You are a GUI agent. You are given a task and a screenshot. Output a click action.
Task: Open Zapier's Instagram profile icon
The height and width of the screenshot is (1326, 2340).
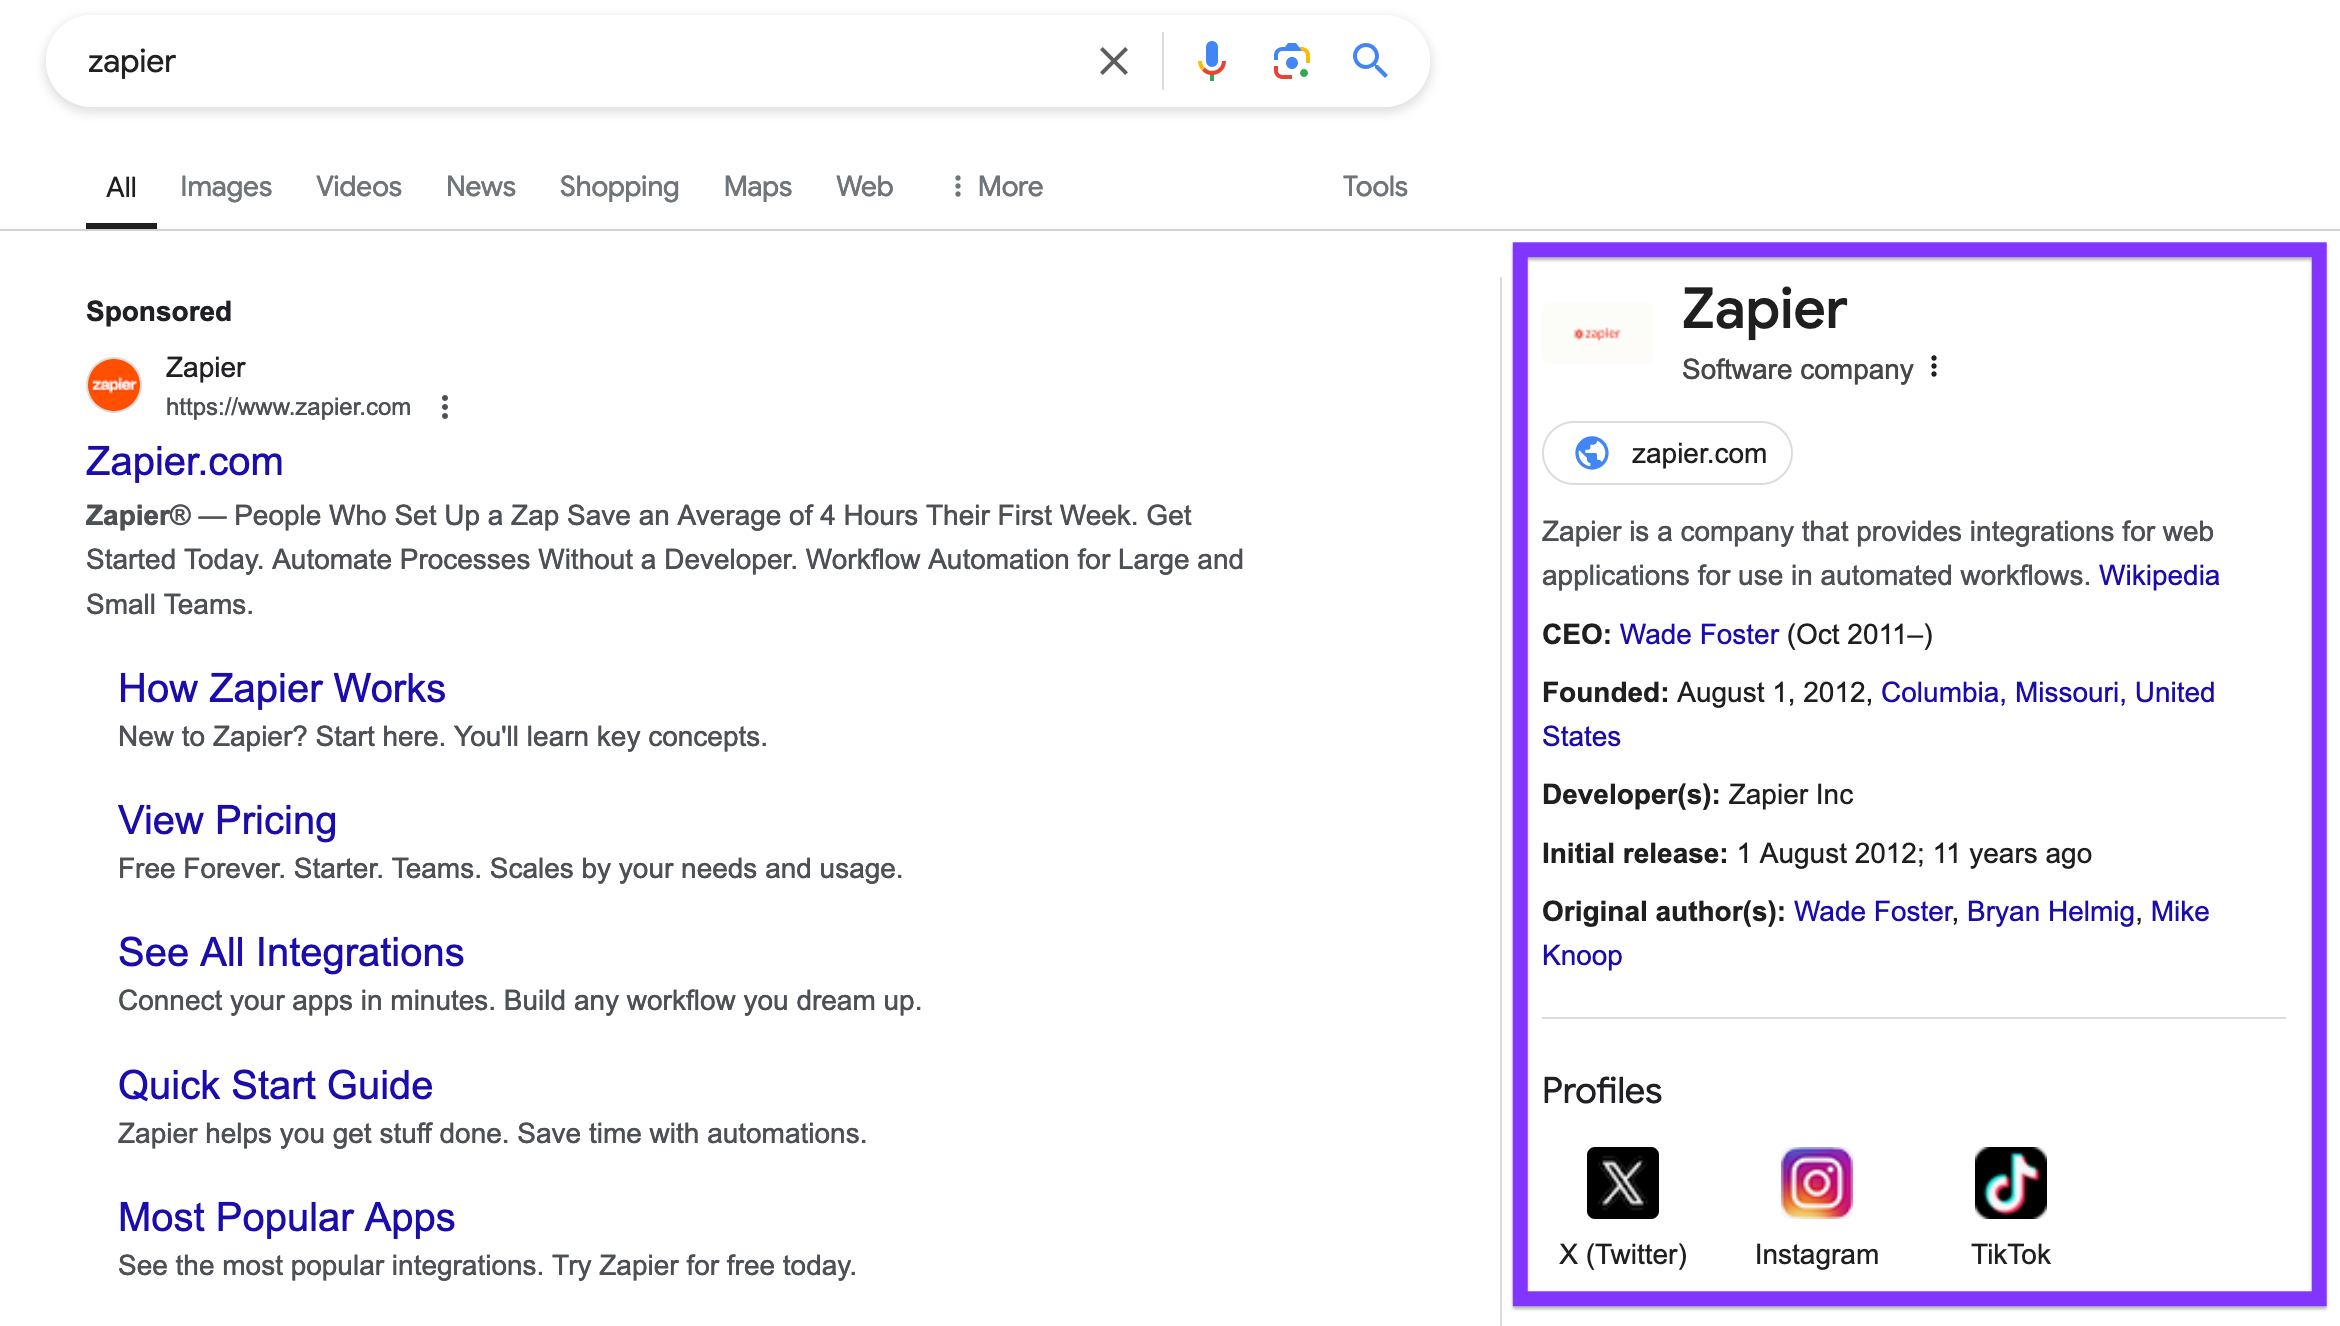tap(1816, 1183)
